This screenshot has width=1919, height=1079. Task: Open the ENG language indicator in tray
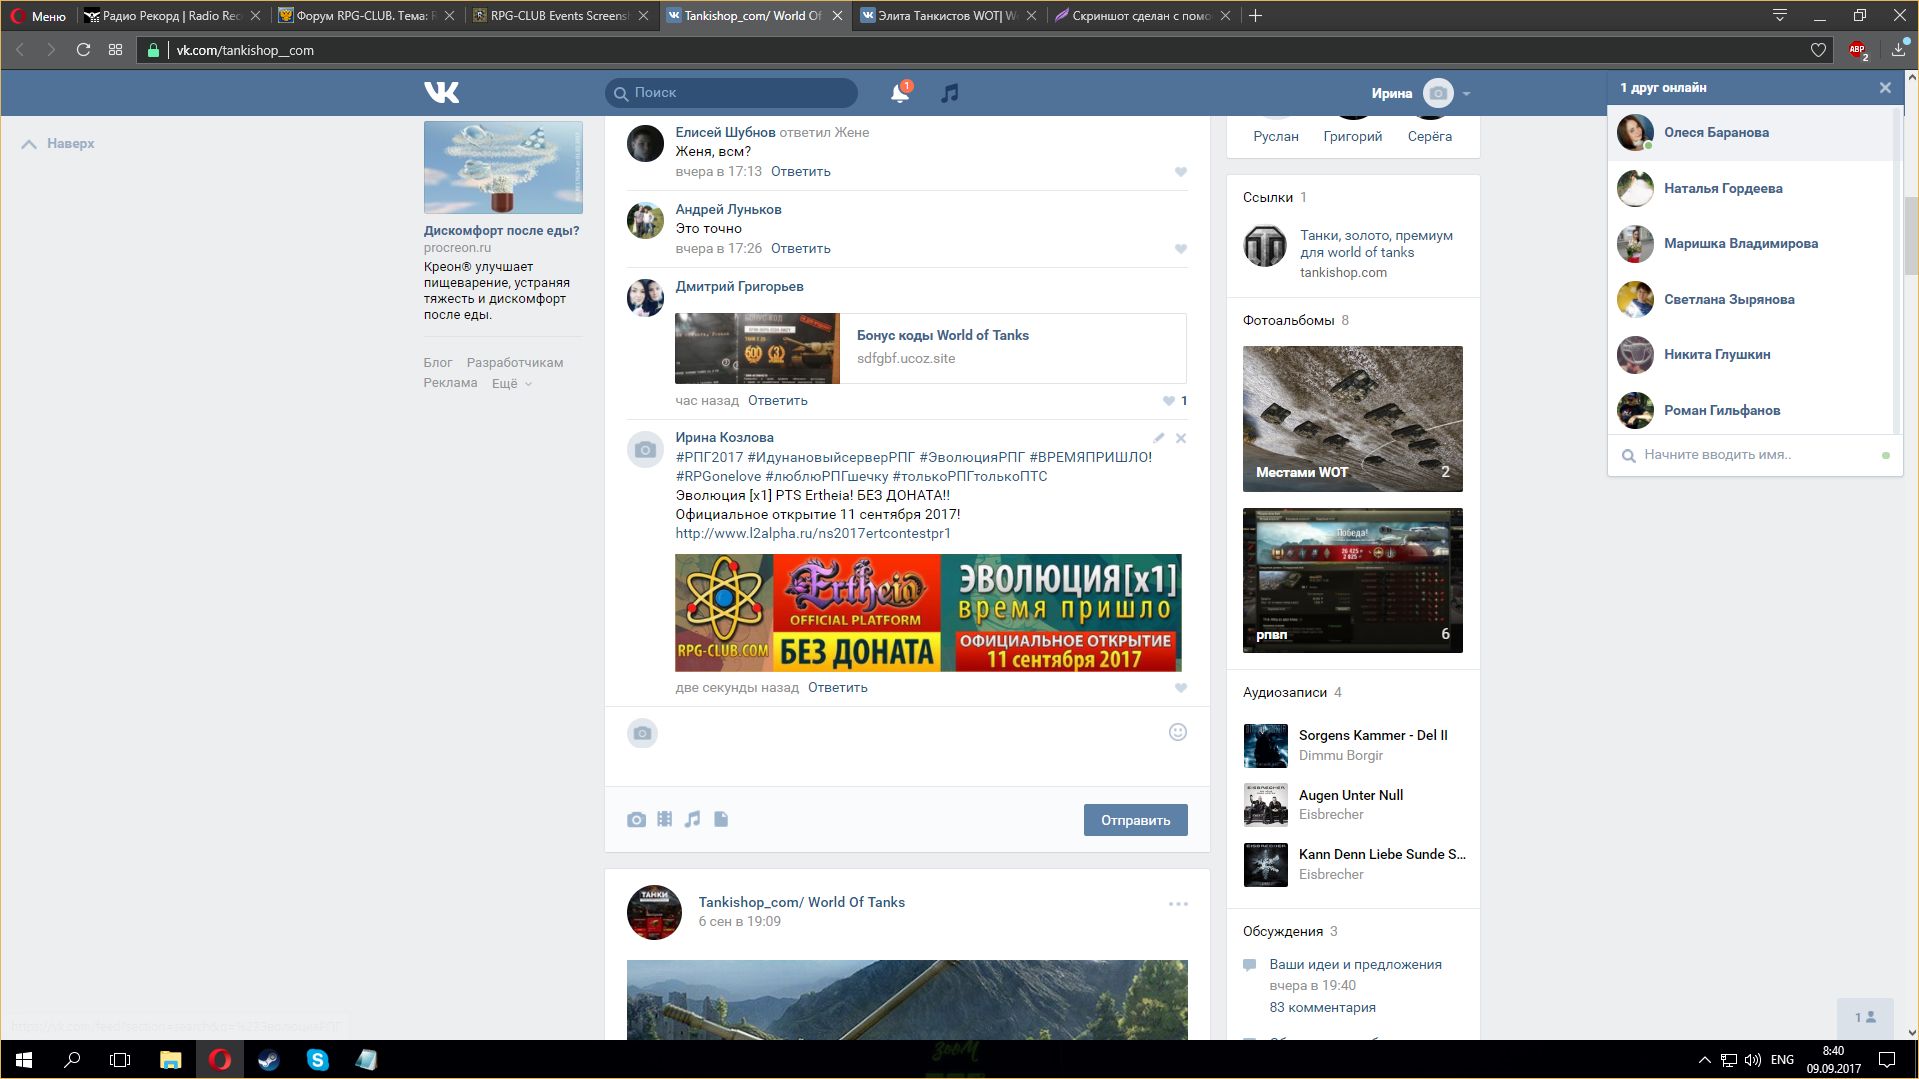point(1782,1060)
